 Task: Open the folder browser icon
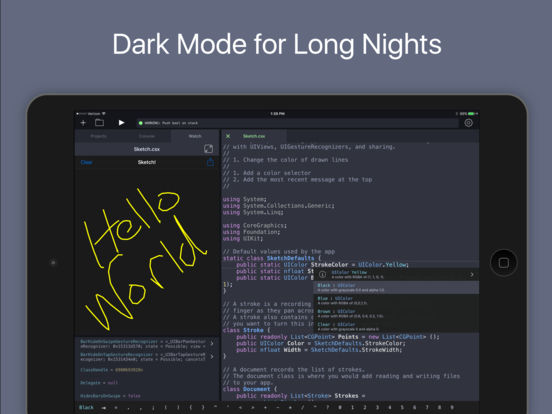pyautogui.click(x=100, y=123)
